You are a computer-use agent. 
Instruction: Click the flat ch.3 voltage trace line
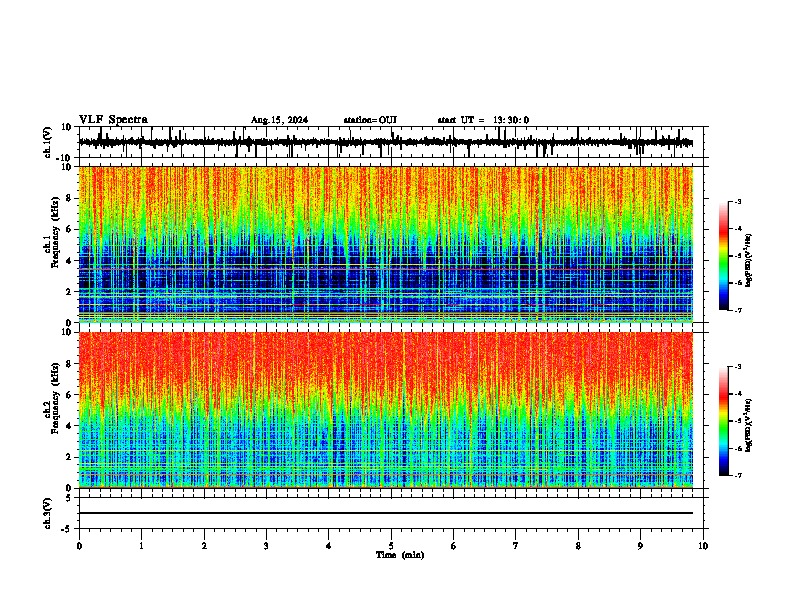[386, 513]
